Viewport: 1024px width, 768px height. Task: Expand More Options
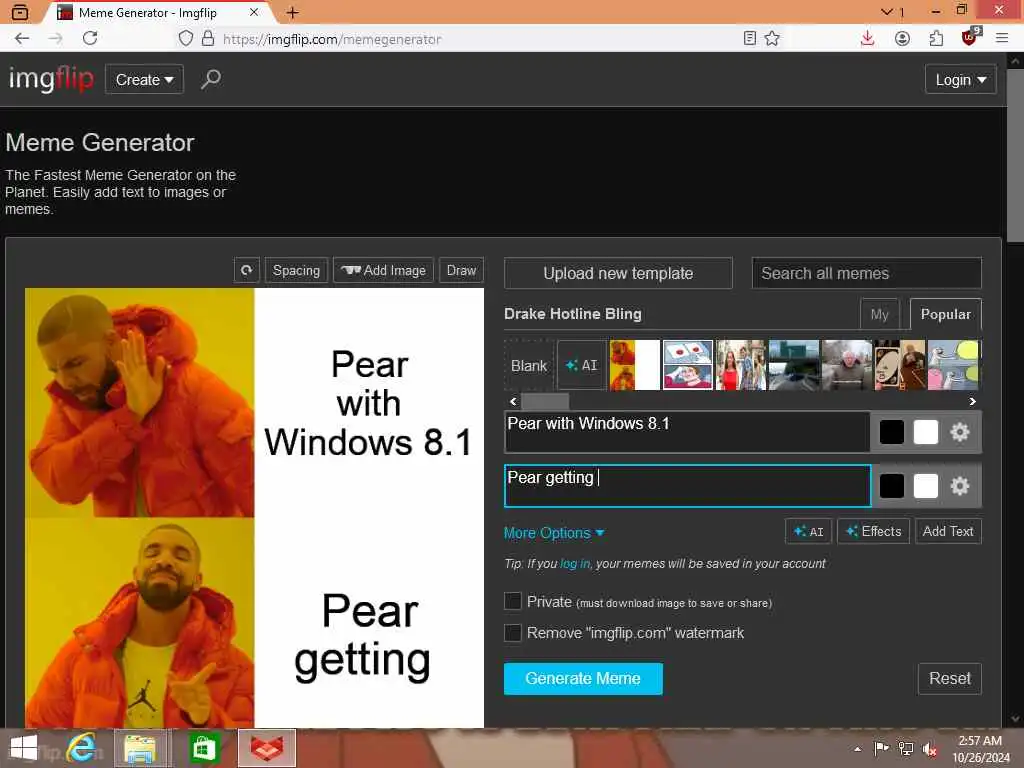[x=554, y=533]
